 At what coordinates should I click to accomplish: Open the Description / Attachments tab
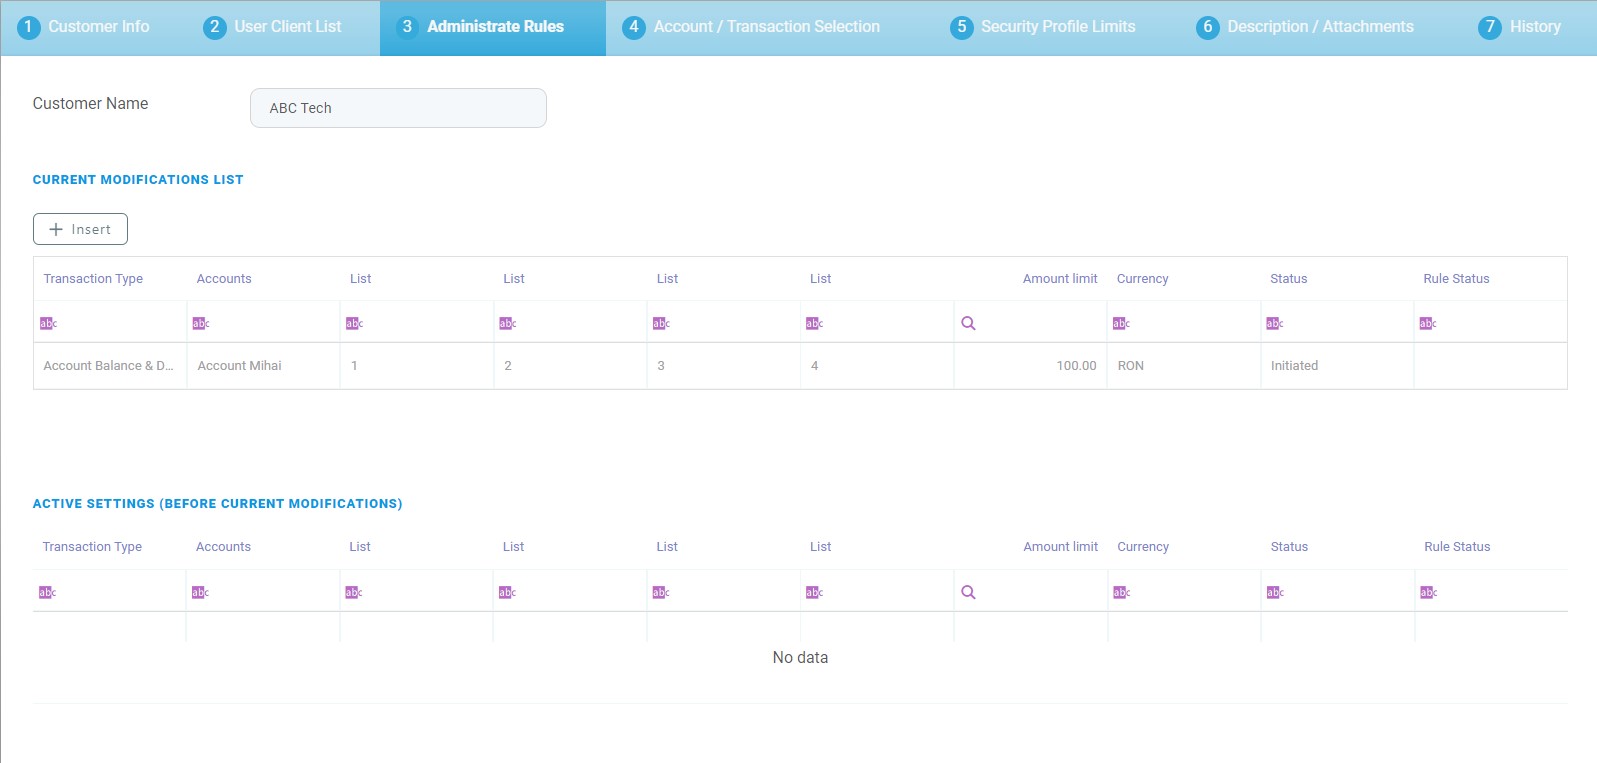1305,27
